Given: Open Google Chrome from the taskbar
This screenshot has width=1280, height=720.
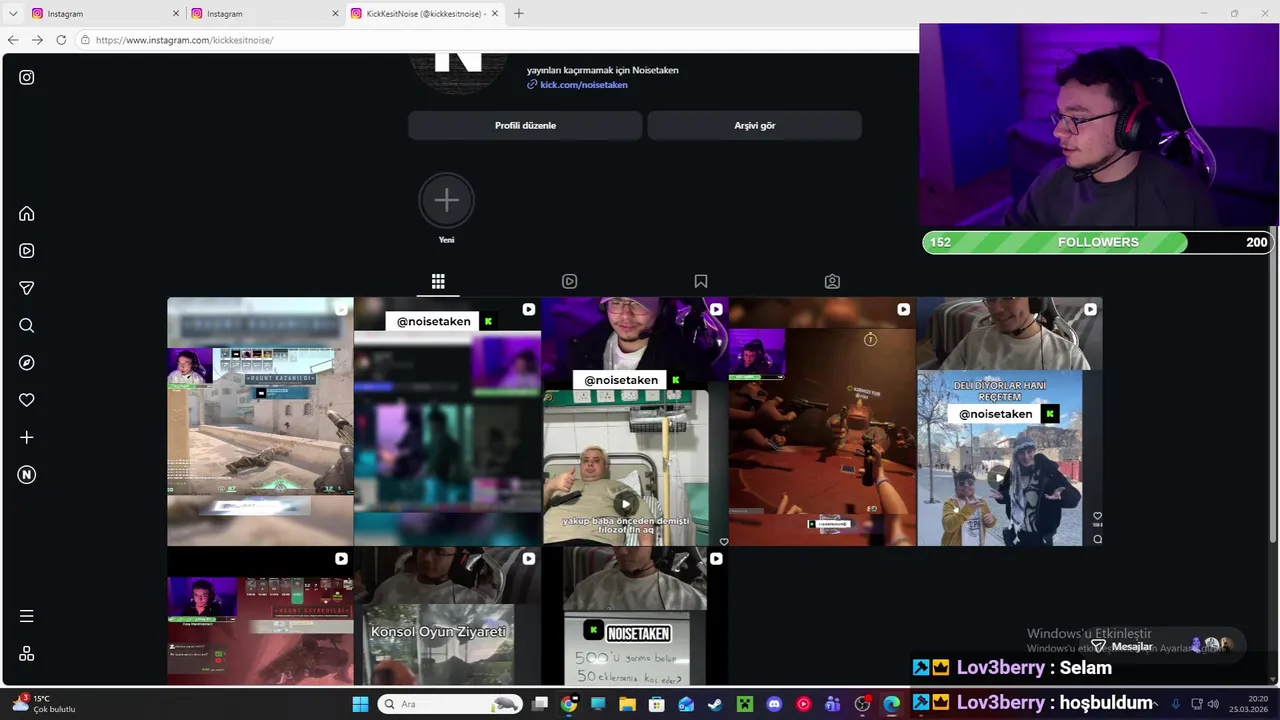Looking at the screenshot, I should (x=569, y=704).
